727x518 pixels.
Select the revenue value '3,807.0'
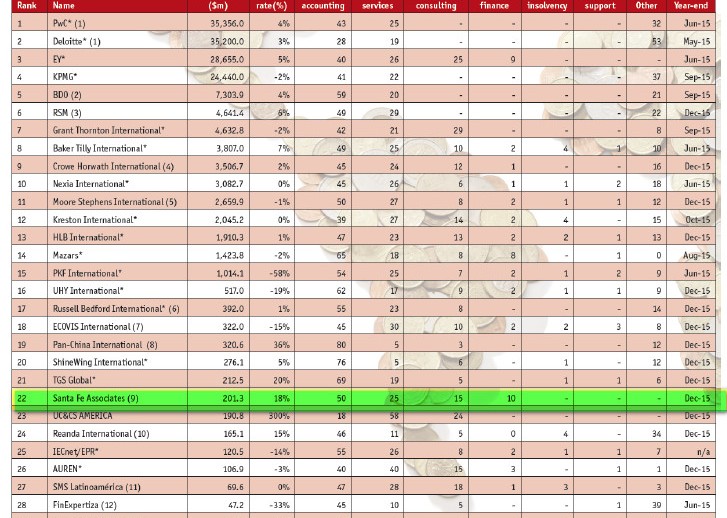pos(230,148)
